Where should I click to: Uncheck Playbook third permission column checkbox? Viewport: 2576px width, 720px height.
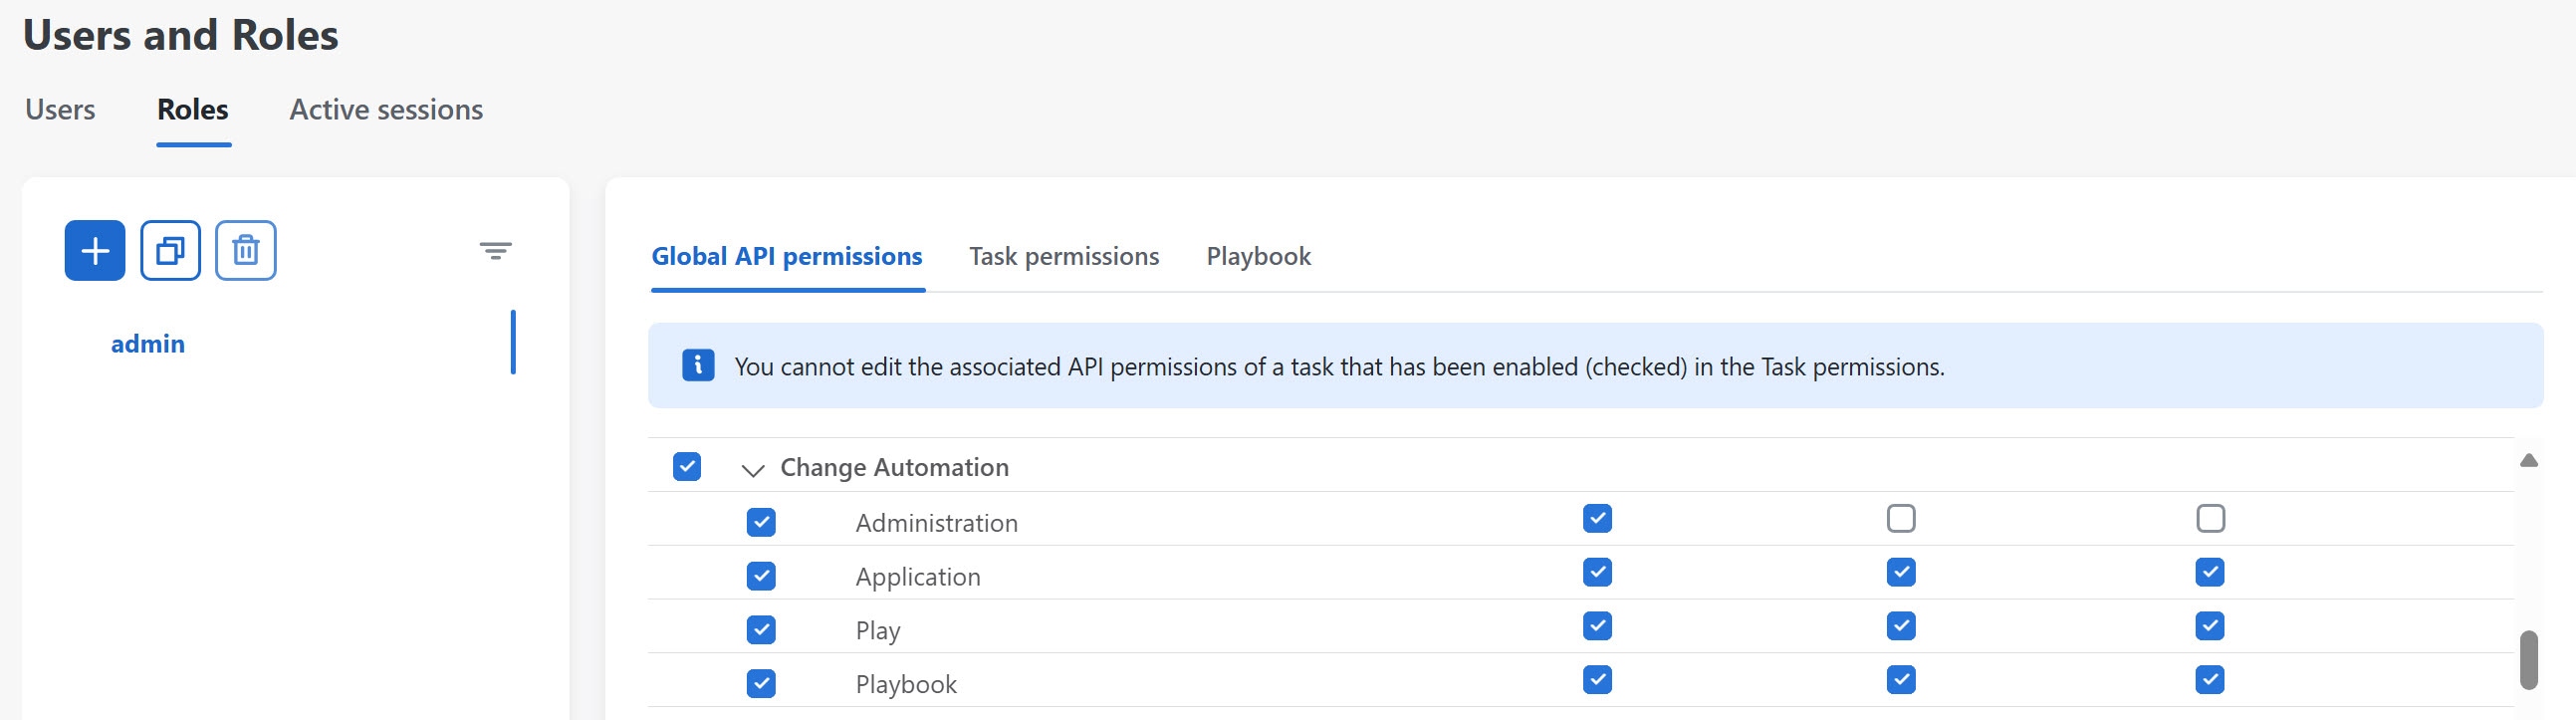click(x=2210, y=680)
